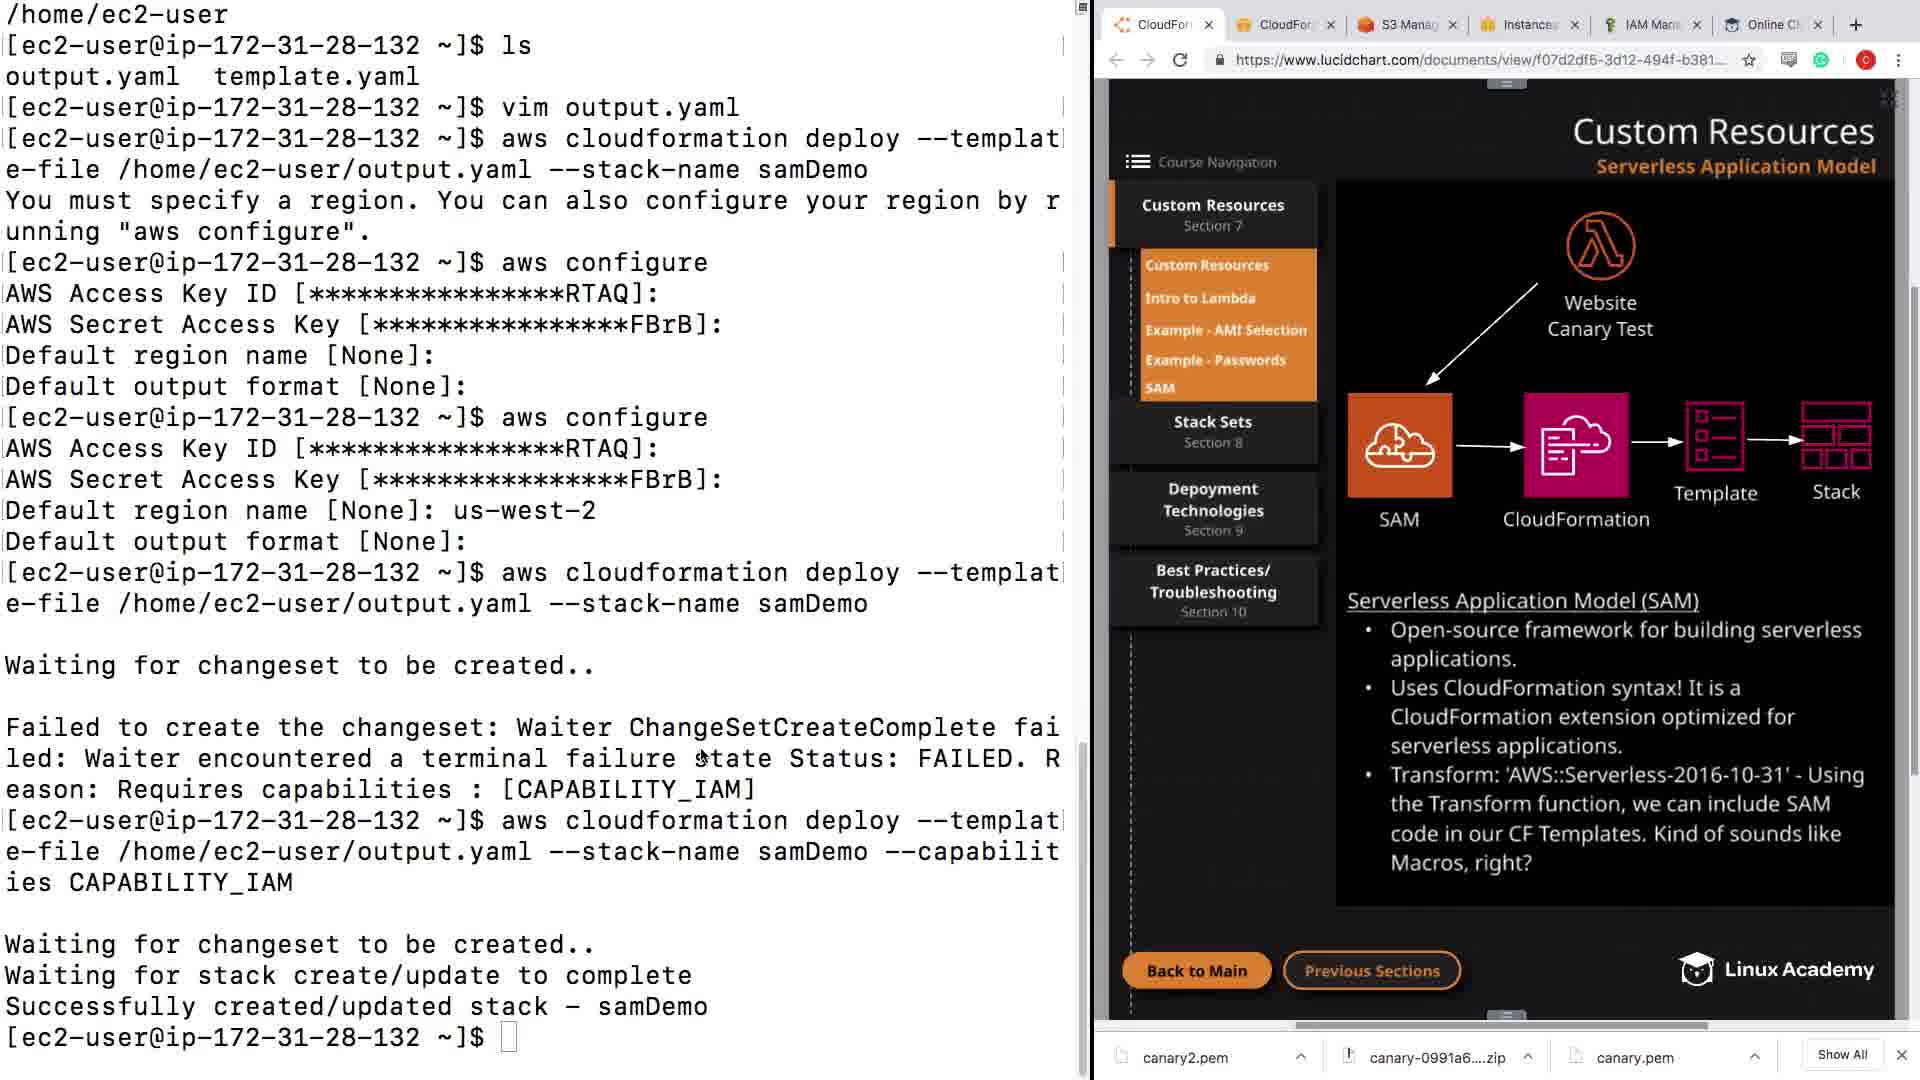The image size is (1920, 1080).
Task: Open Chrome three-dot menu
Action: (x=1898, y=60)
